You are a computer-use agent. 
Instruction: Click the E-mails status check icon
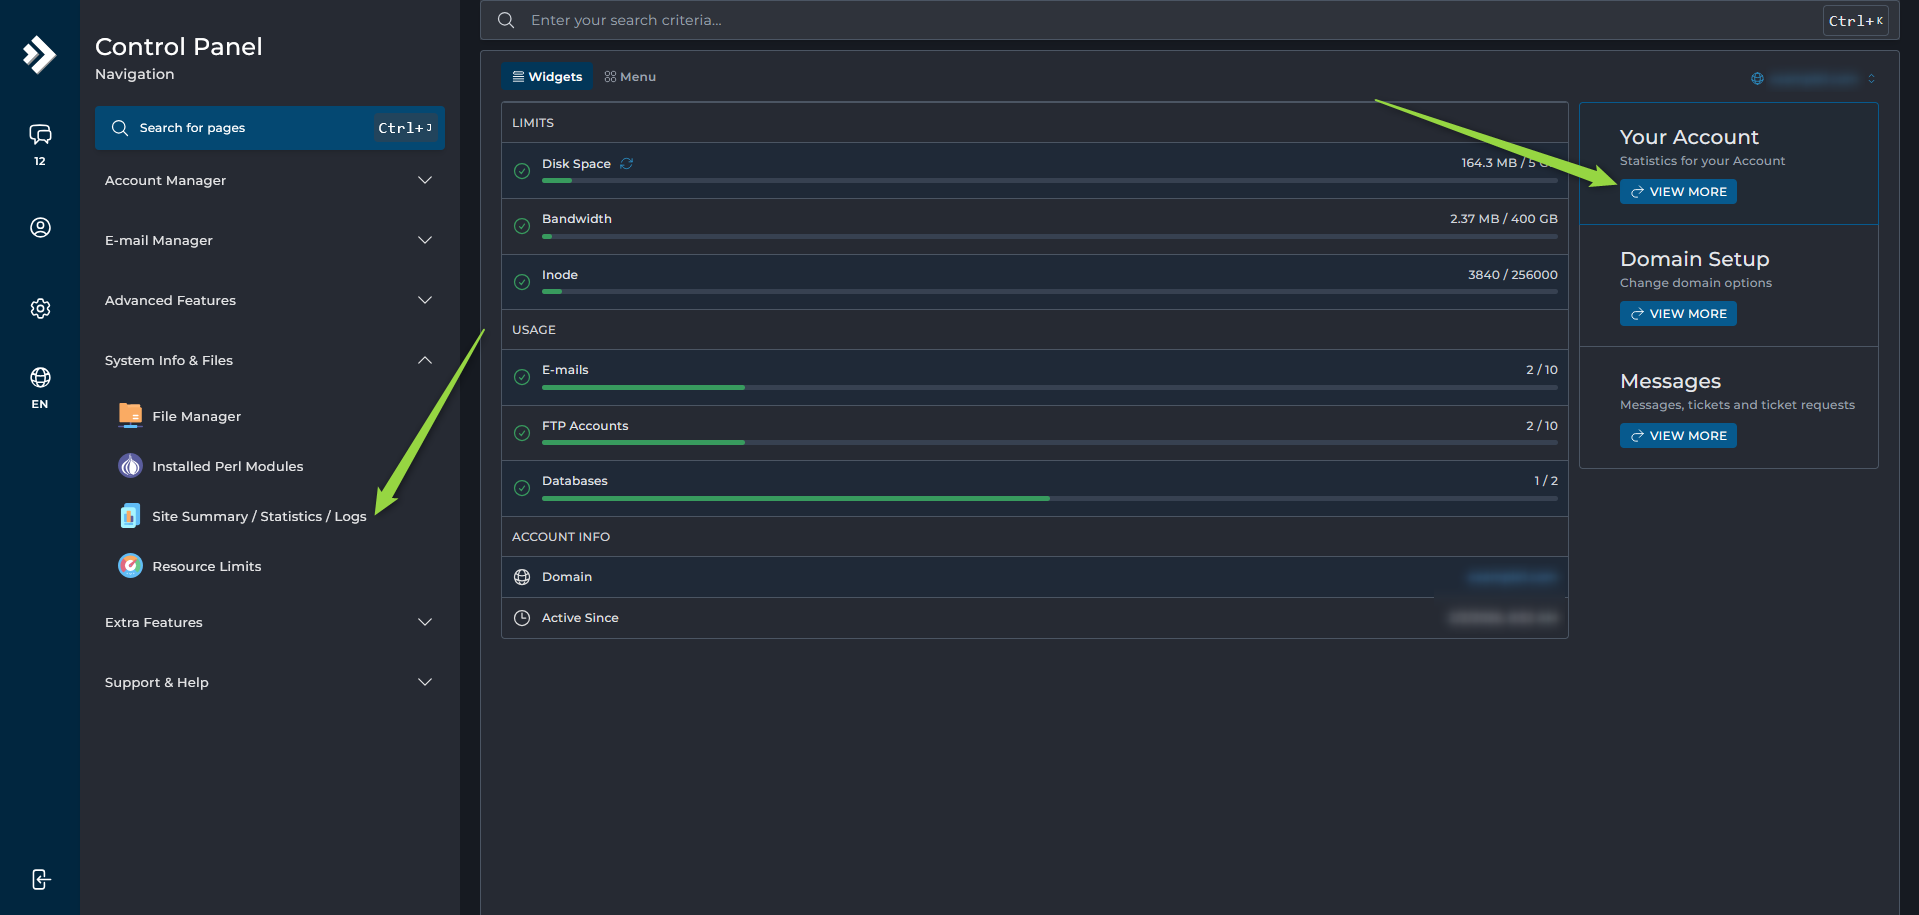tap(522, 377)
